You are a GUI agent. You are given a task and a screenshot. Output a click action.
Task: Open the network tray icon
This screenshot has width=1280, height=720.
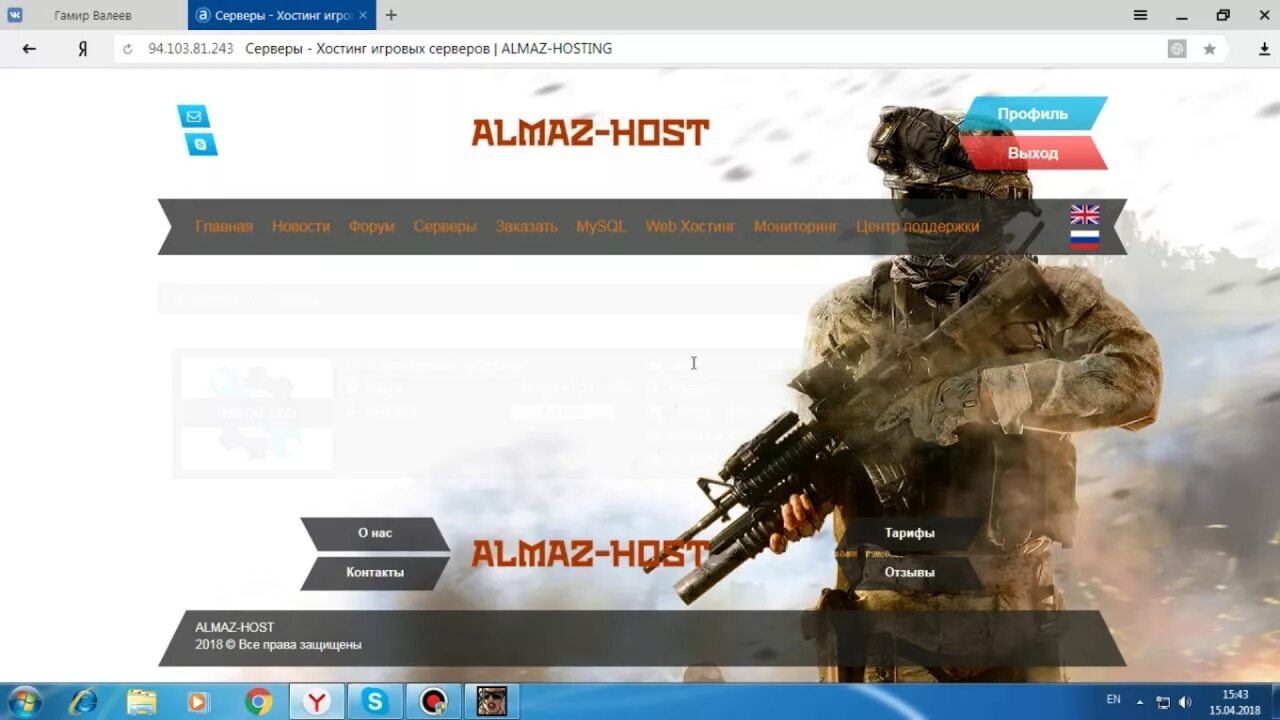click(1163, 702)
